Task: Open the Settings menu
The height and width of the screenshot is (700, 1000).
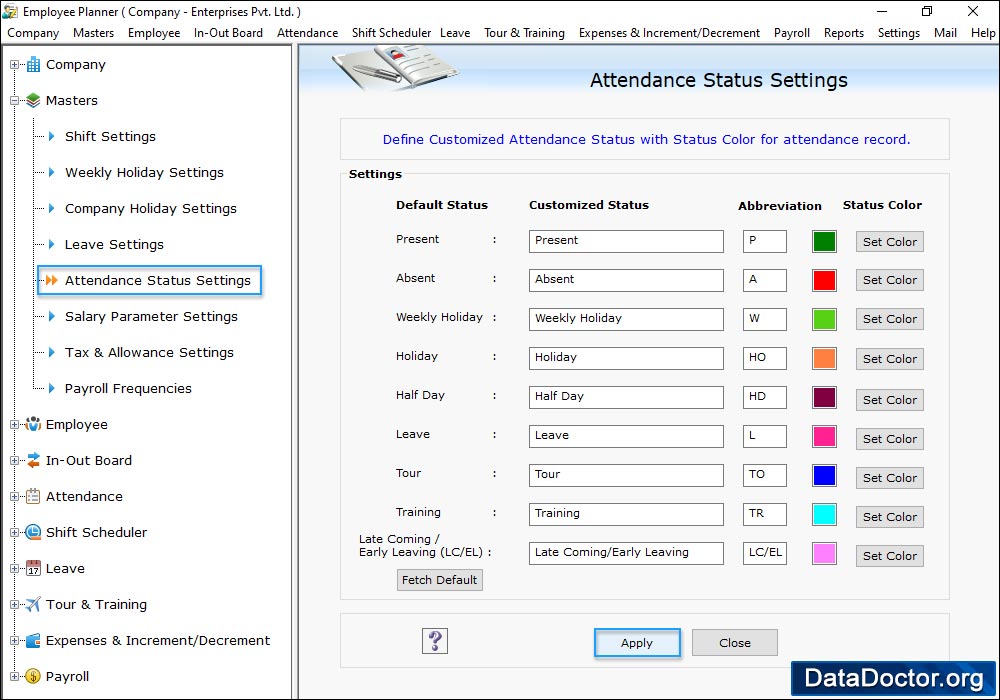Action: (x=898, y=33)
